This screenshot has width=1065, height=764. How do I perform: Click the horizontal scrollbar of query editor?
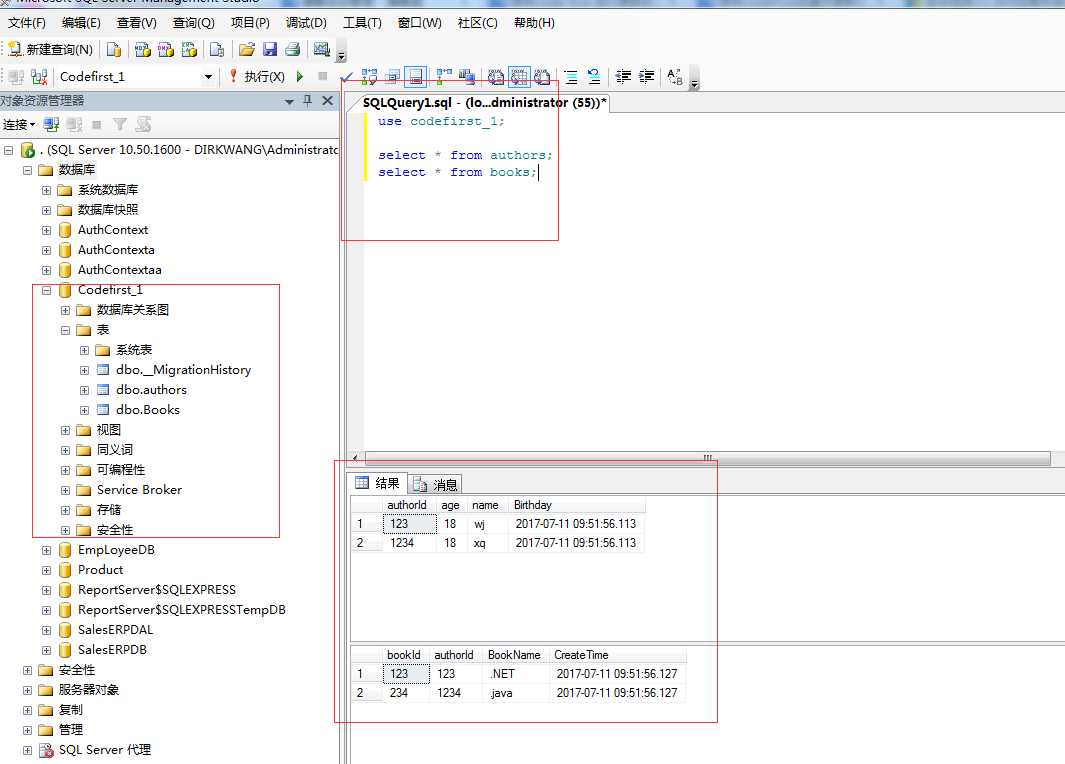[707, 458]
